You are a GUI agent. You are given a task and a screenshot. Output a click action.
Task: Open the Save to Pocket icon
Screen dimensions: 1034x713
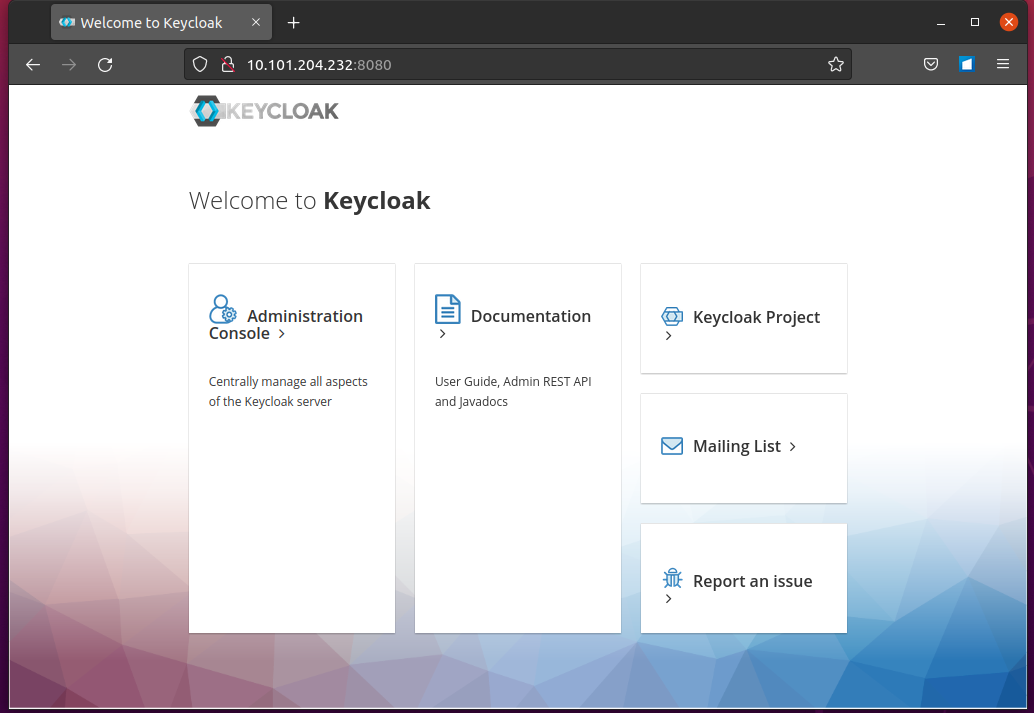click(x=930, y=65)
